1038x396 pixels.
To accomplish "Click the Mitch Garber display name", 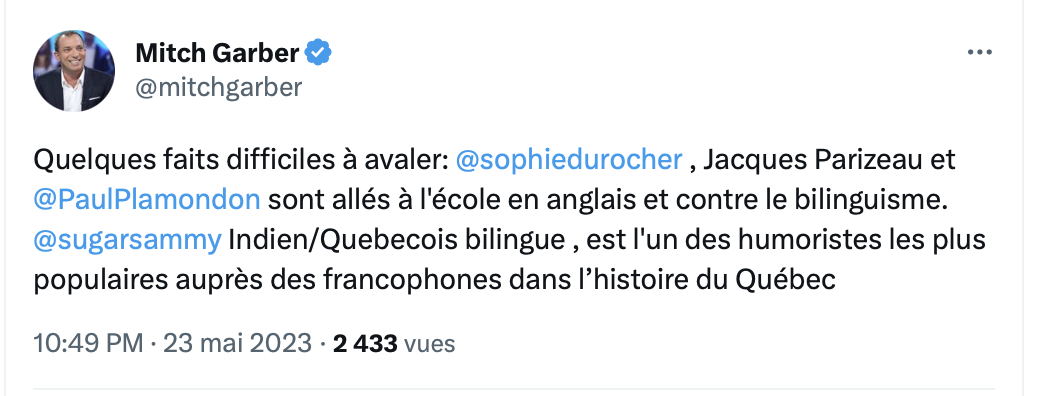I will 217,53.
